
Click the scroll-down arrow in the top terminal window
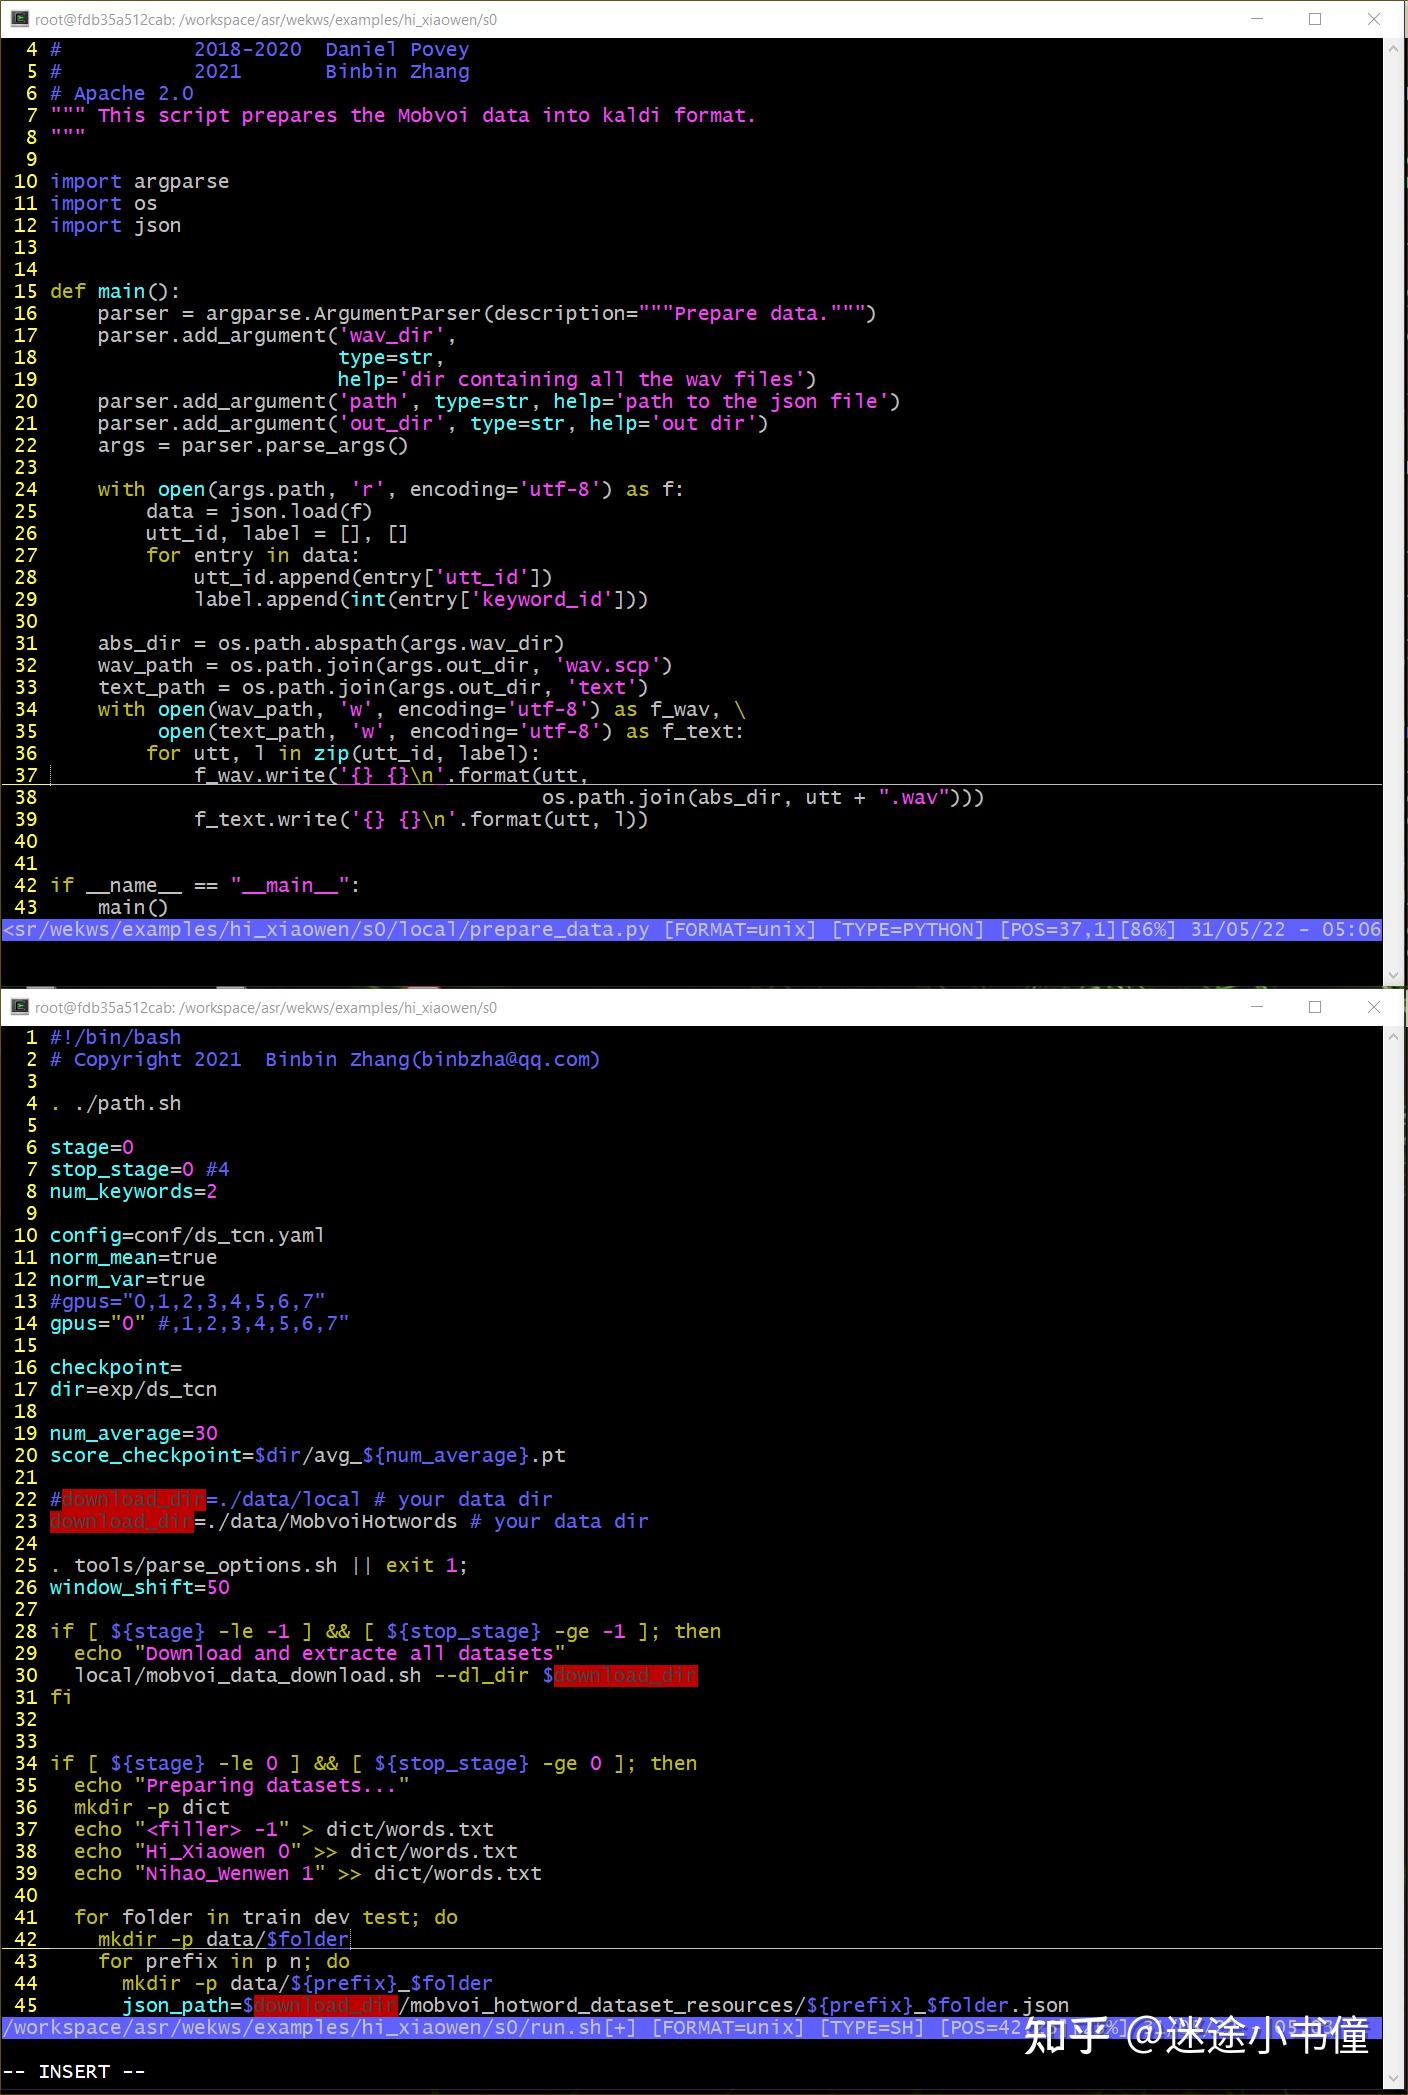(x=1395, y=975)
